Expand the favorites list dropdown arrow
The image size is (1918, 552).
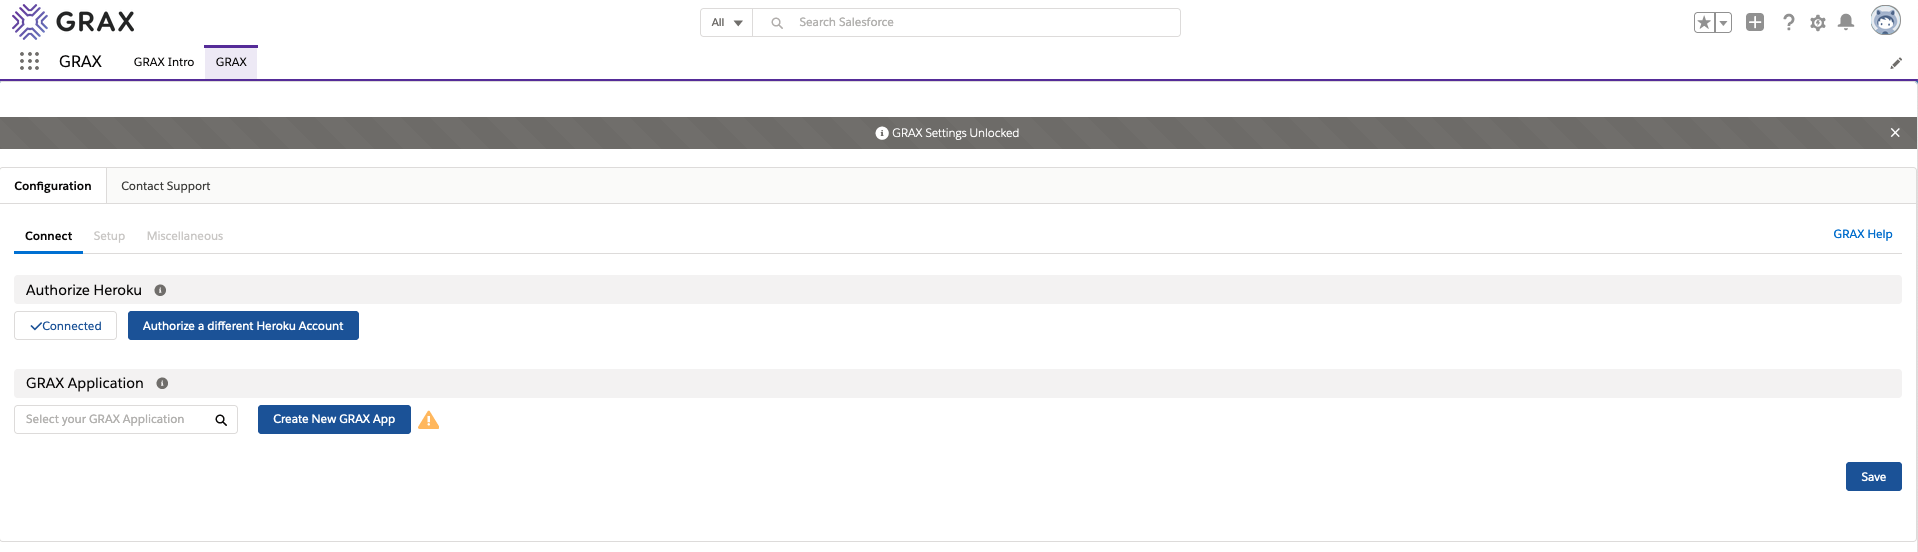[x=1723, y=23]
